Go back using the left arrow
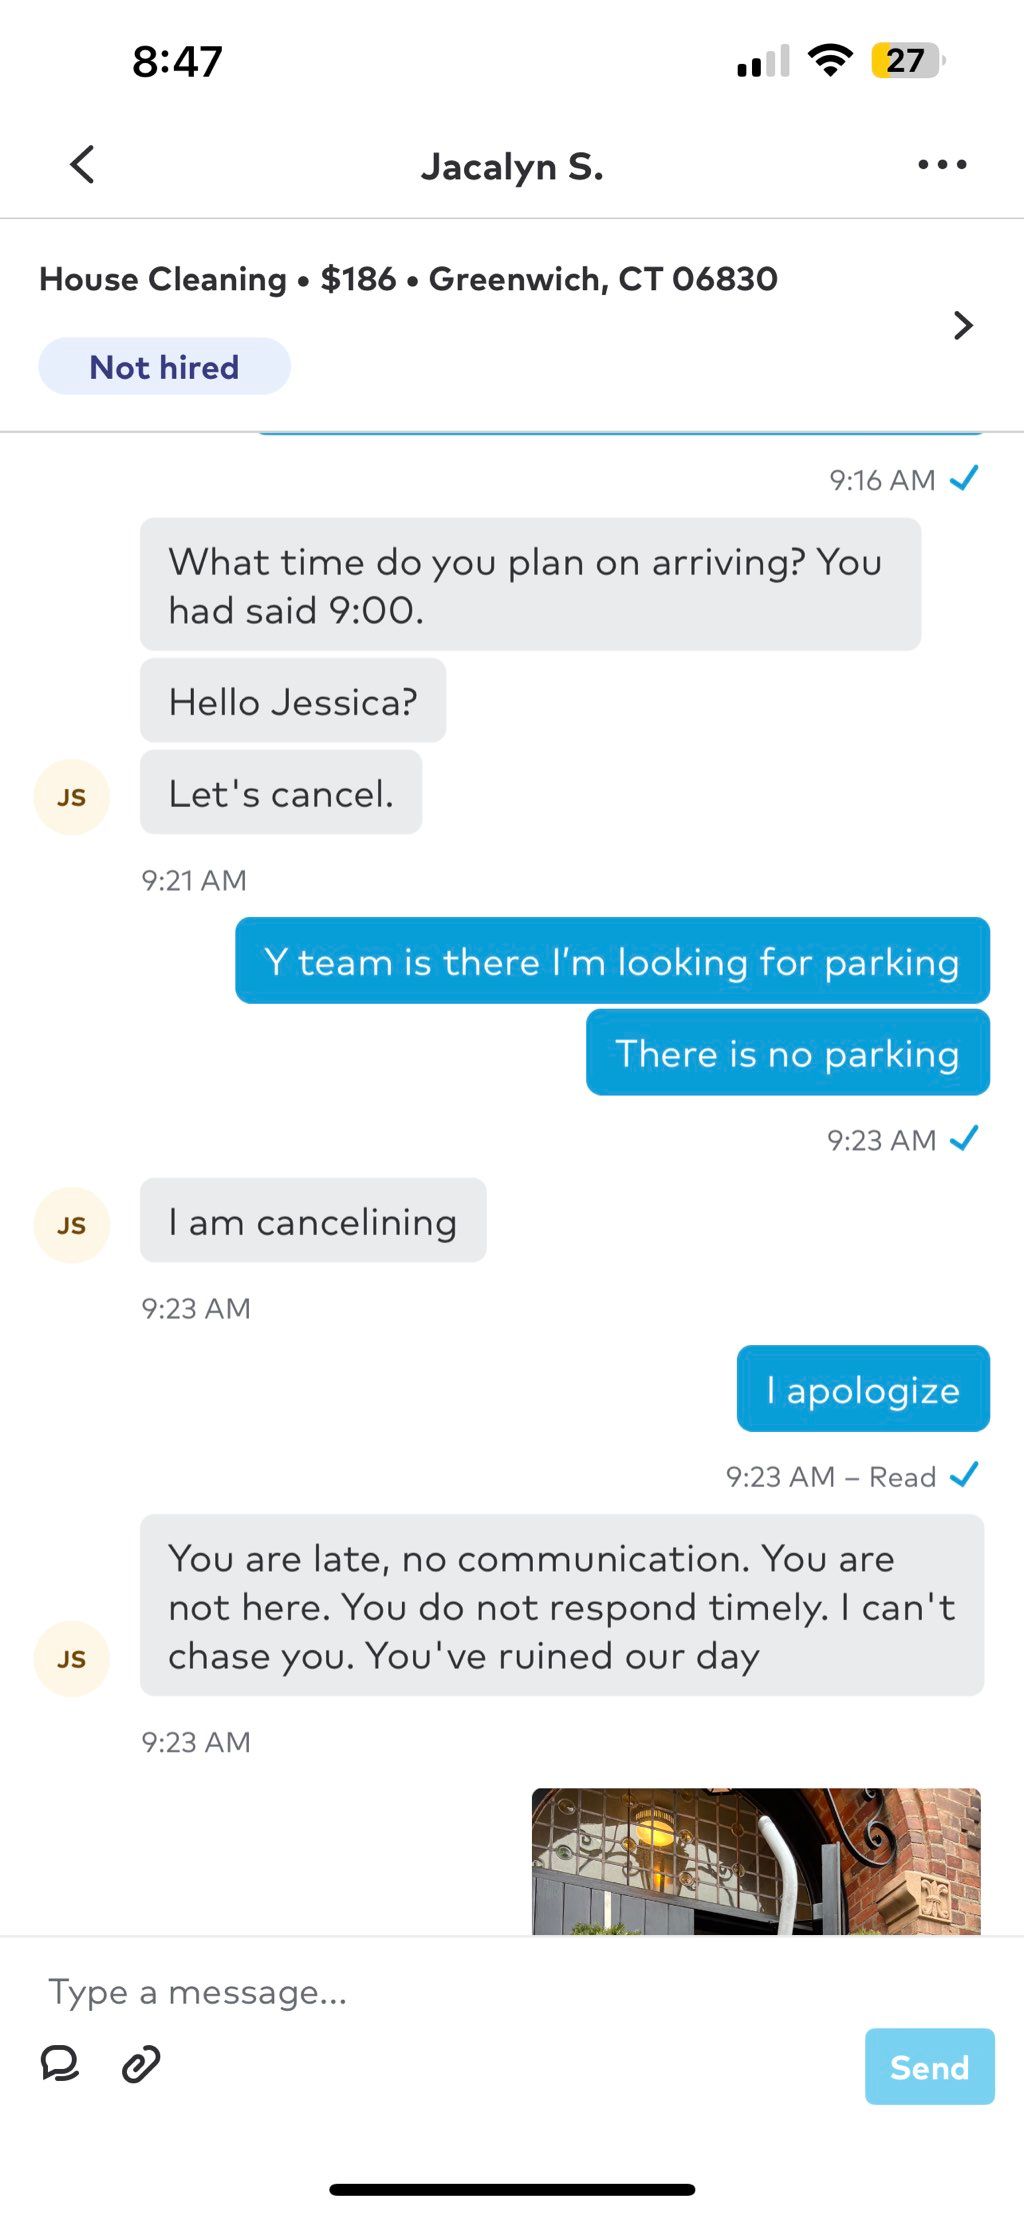This screenshot has height=2215, width=1024. pyautogui.click(x=83, y=165)
